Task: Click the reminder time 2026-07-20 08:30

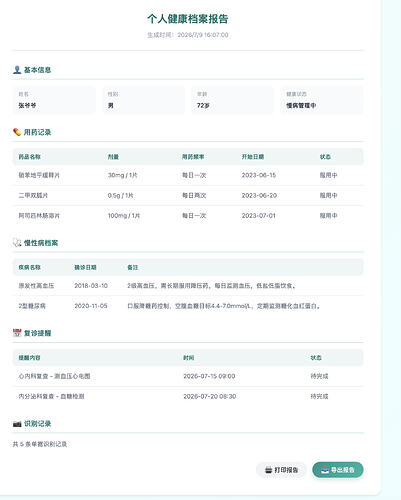Action: (210, 396)
